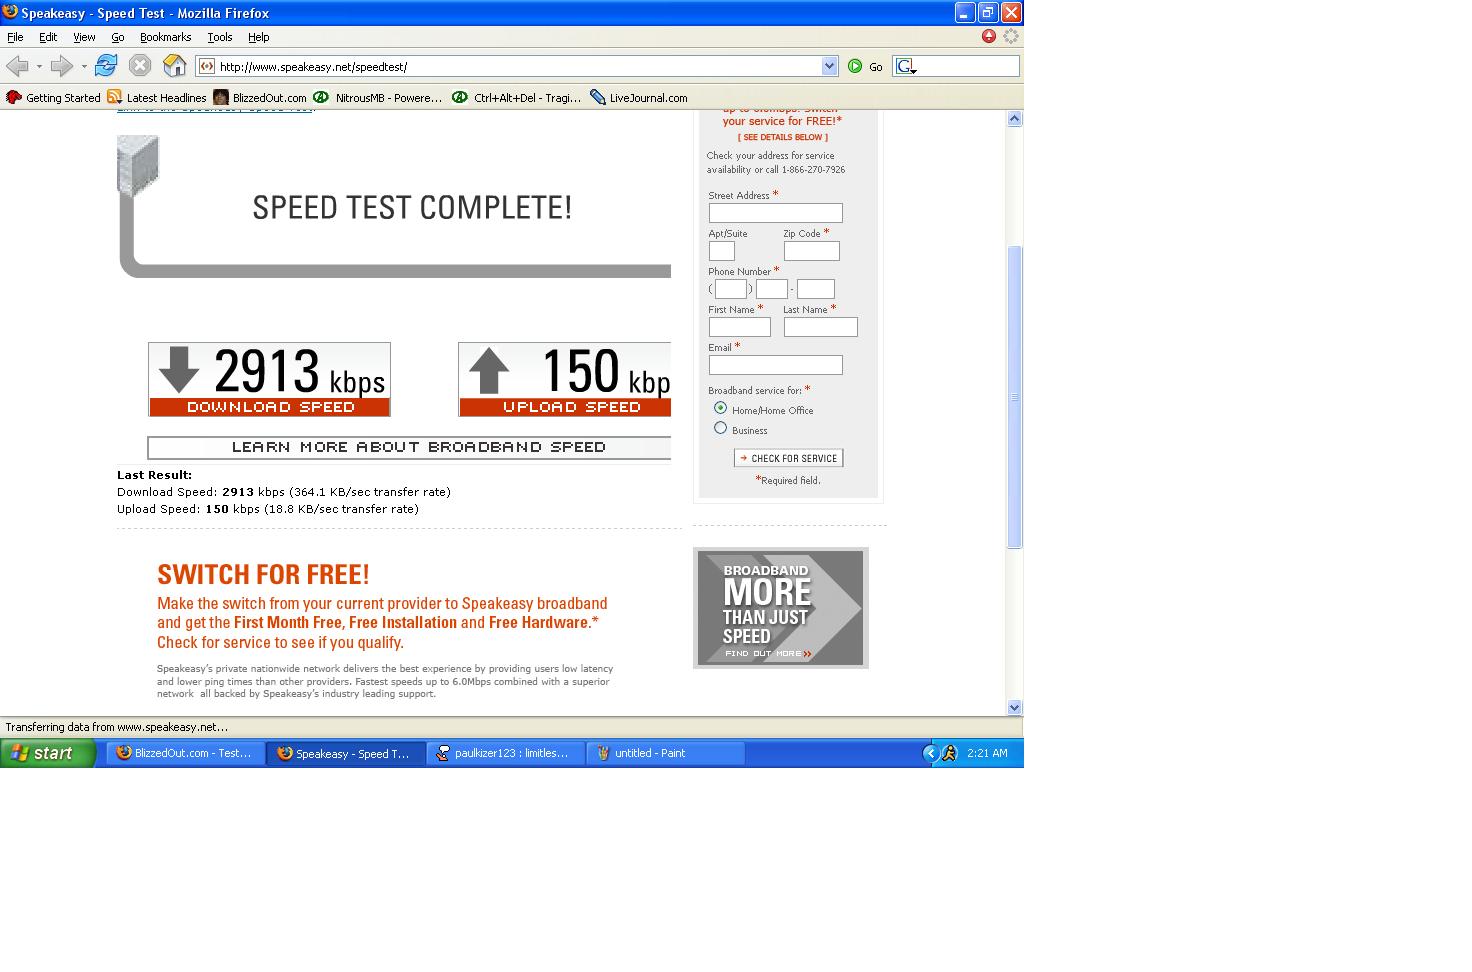Open the NitrousMB bookmark
The height and width of the screenshot is (972, 1472).
point(378,97)
